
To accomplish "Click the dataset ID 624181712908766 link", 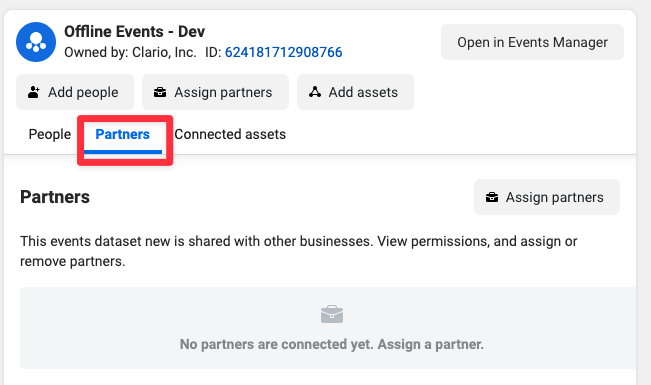I will point(284,52).
